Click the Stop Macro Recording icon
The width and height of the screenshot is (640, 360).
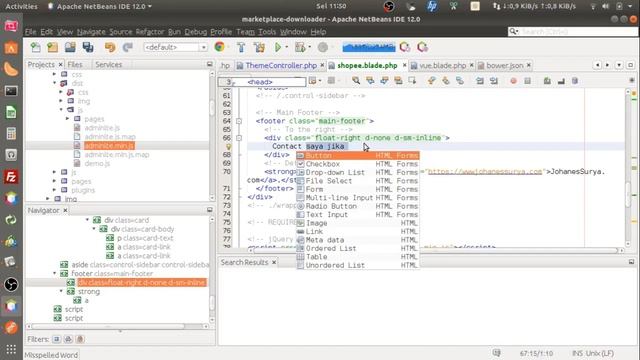pos(527,81)
